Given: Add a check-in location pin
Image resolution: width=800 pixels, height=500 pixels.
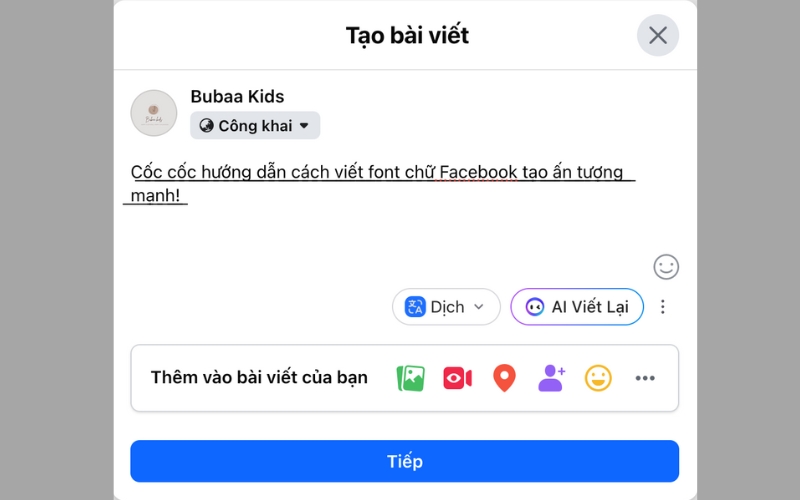Looking at the screenshot, I should 504,378.
